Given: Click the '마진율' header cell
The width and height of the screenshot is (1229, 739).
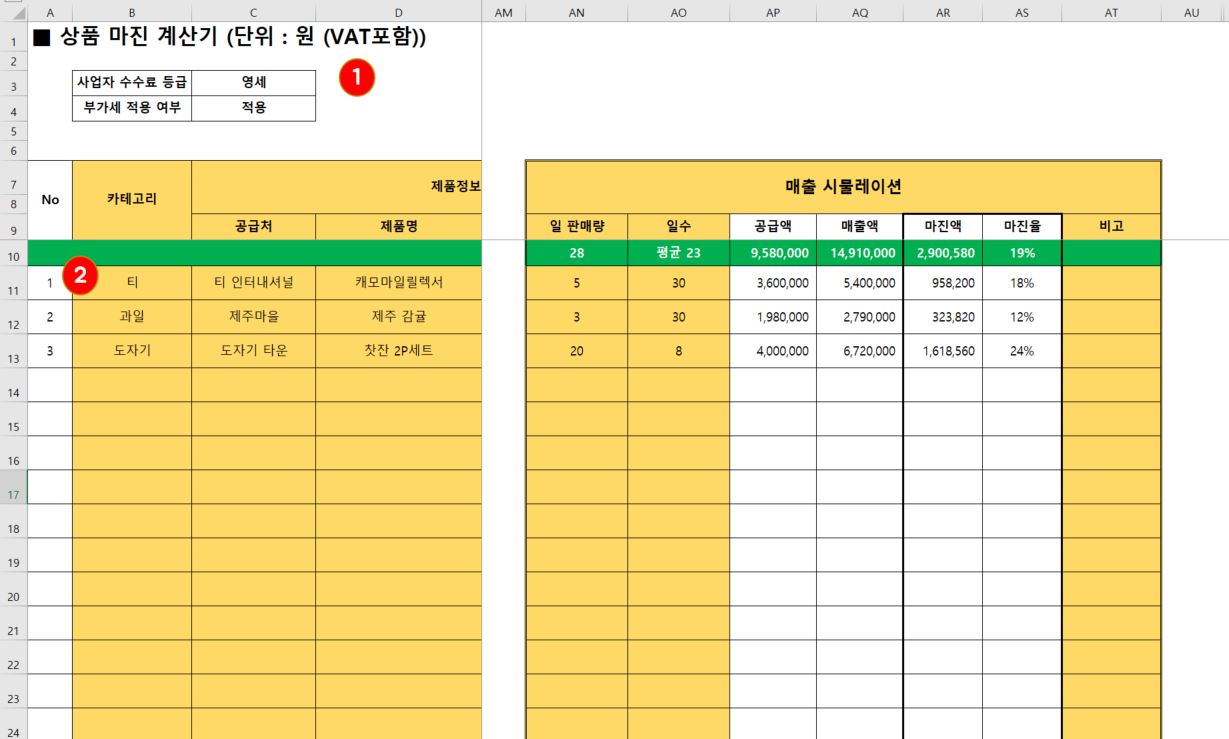Looking at the screenshot, I should 1022,227.
